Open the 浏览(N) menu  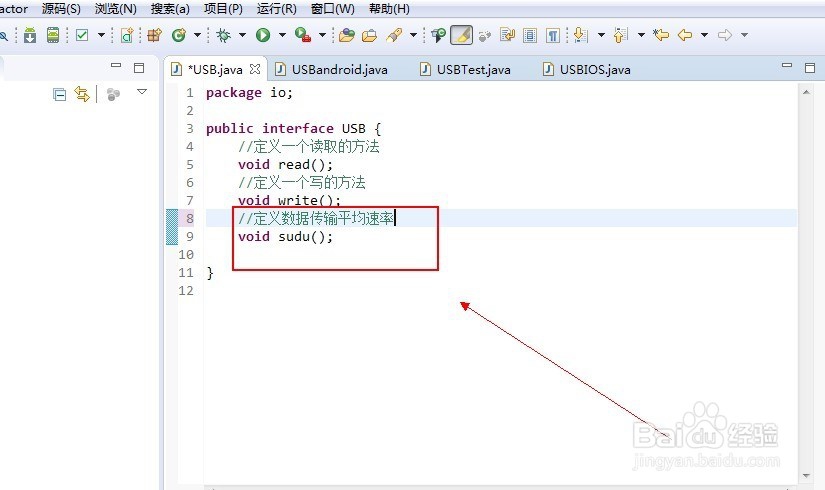click(116, 9)
